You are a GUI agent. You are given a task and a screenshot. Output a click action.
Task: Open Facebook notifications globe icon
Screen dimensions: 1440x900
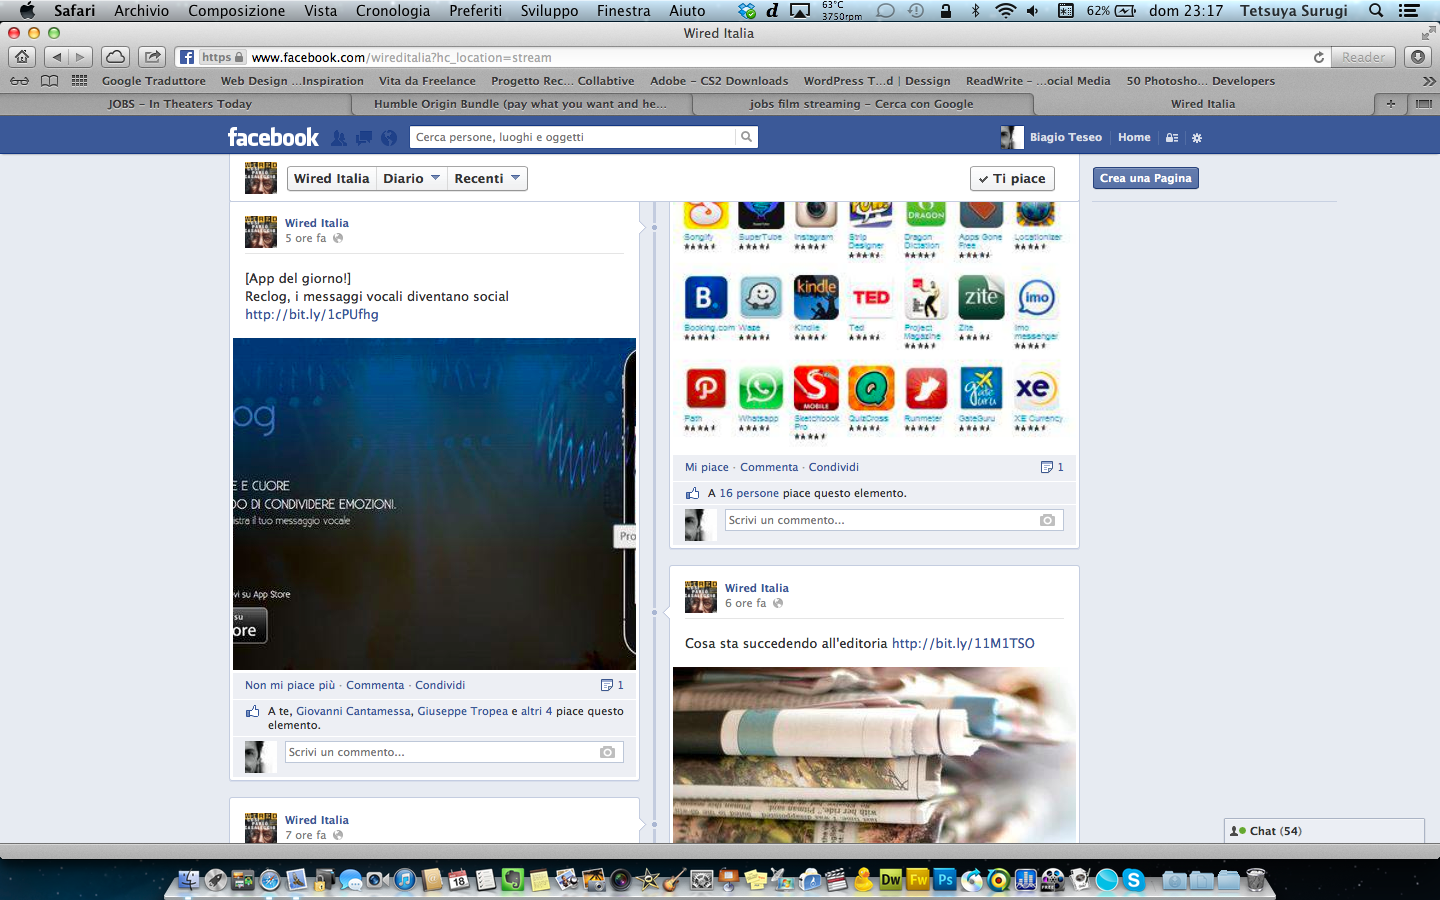[x=389, y=137]
